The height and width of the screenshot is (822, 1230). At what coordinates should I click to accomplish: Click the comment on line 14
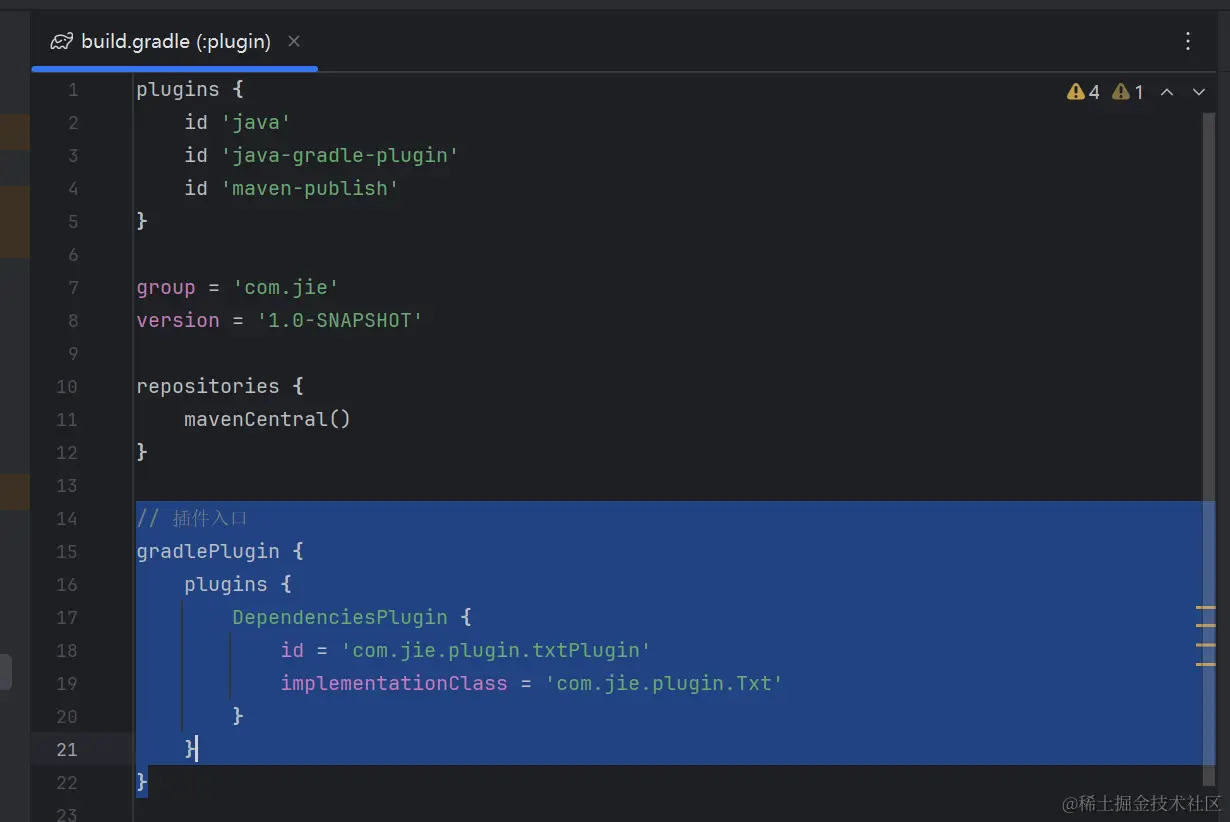point(192,518)
